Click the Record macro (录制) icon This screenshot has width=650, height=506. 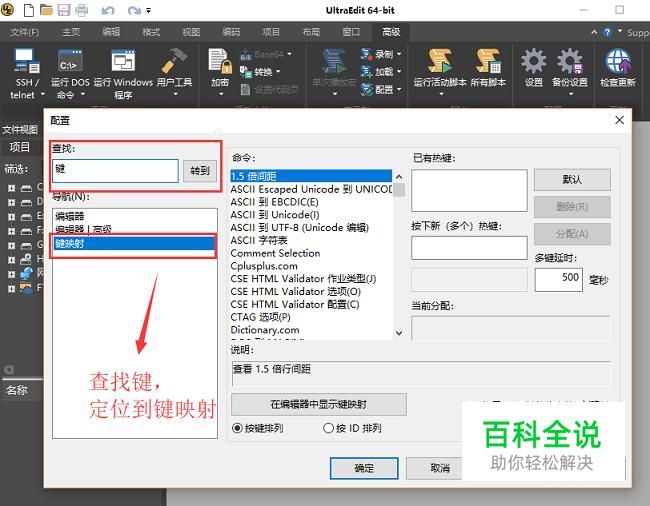pyautogui.click(x=366, y=53)
